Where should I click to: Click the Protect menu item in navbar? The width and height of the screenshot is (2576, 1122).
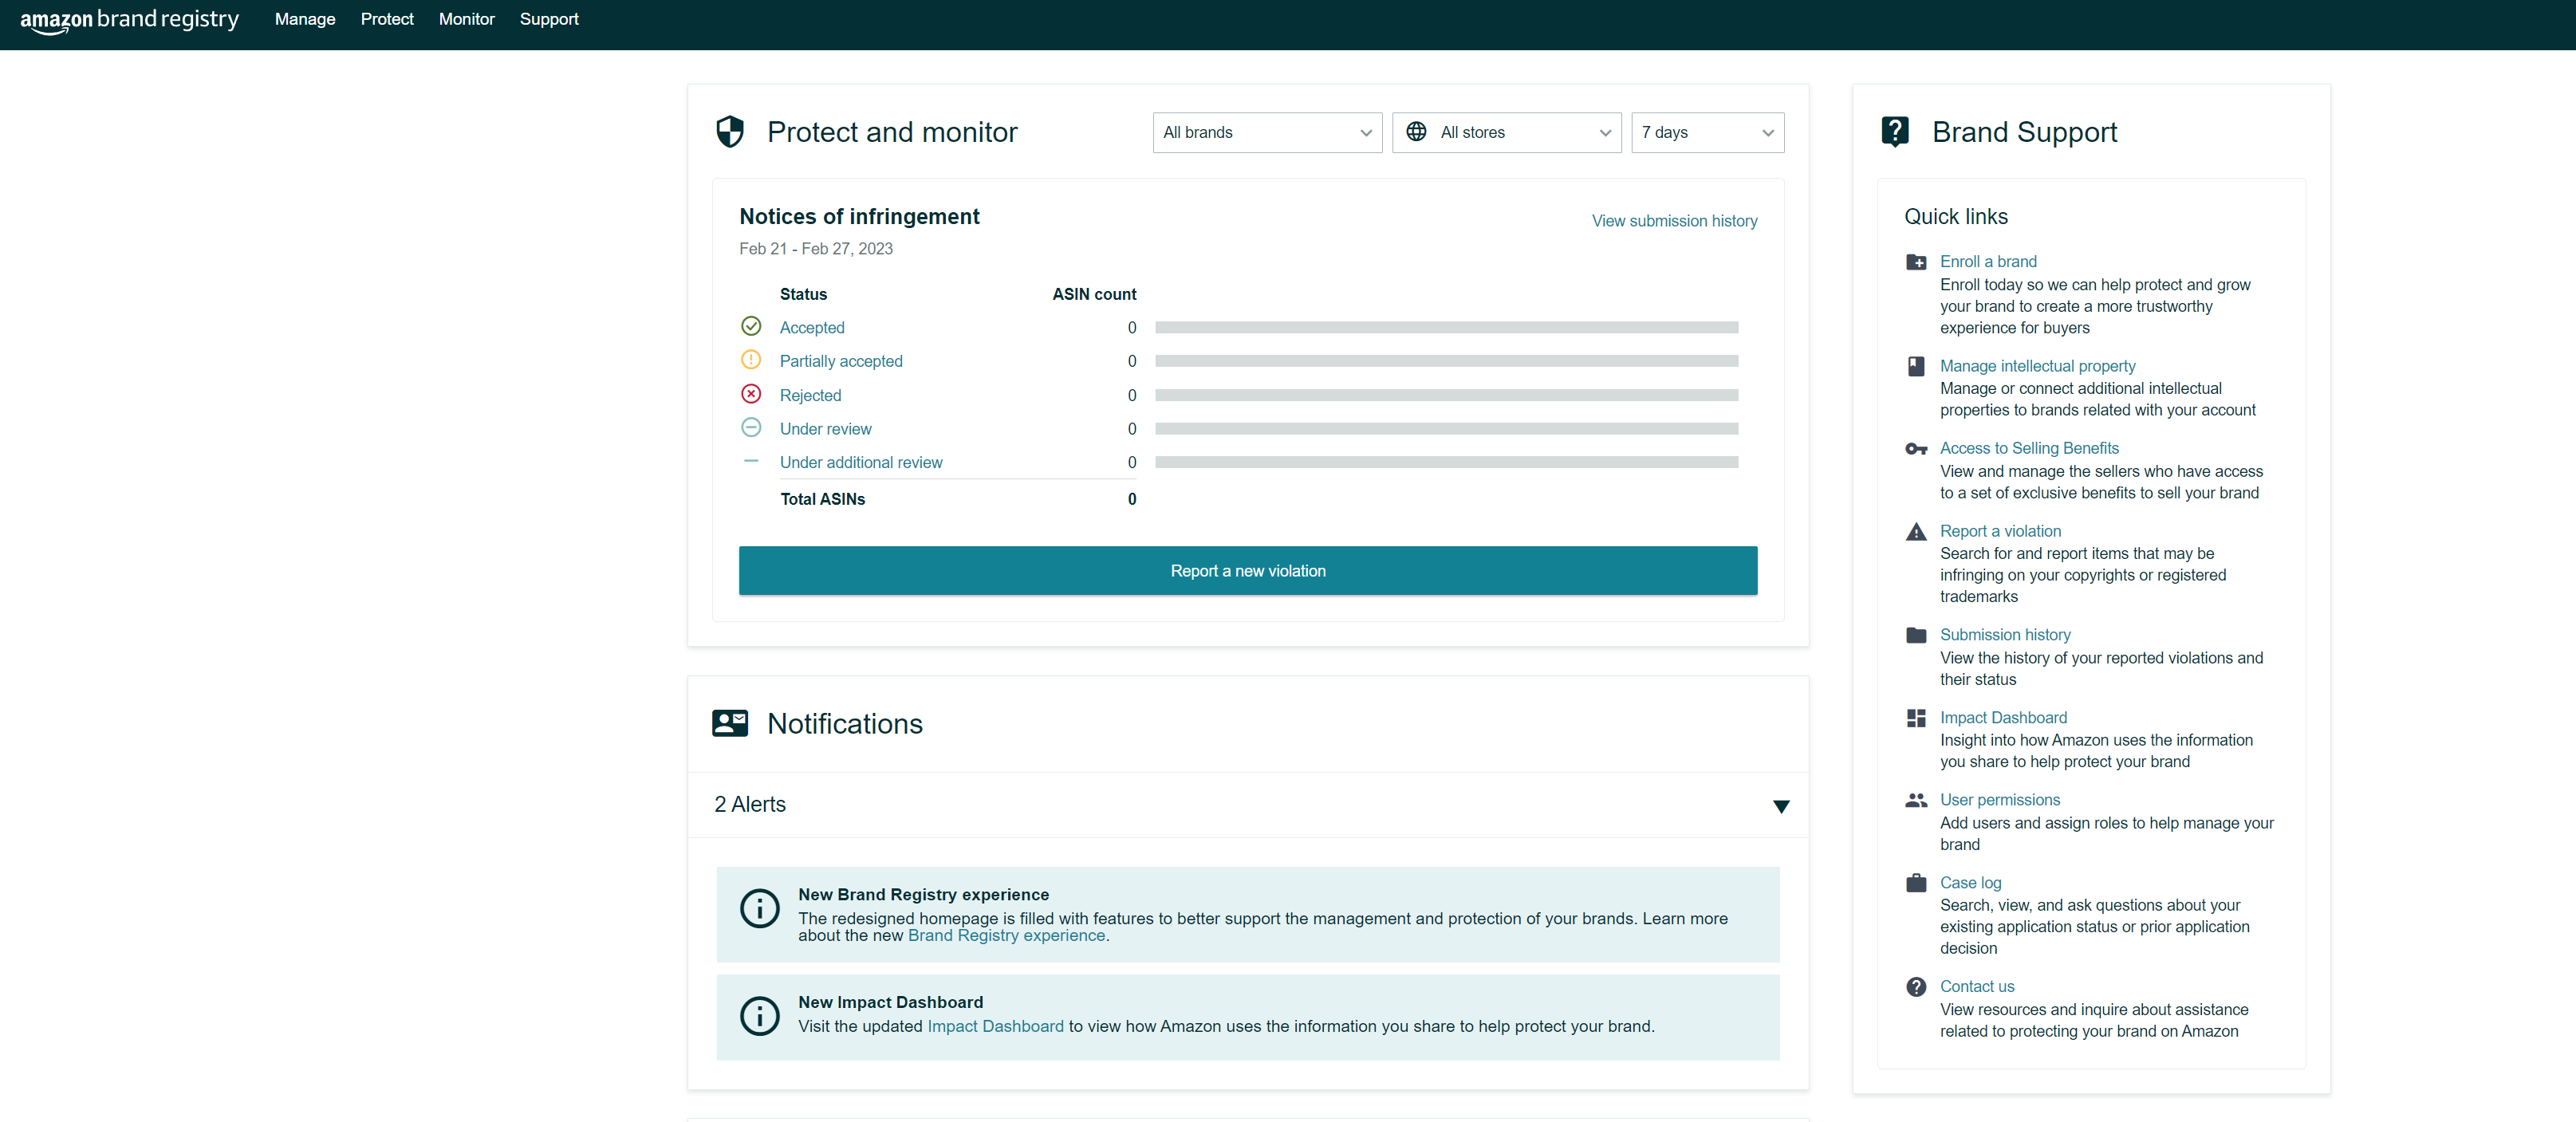386,18
